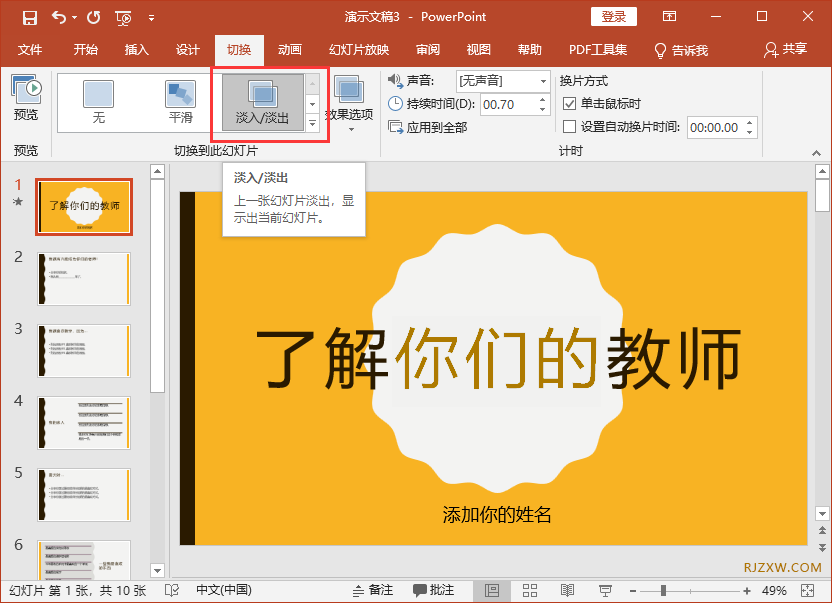Click the 登录 sign-in button
The width and height of the screenshot is (832, 603).
613,16
